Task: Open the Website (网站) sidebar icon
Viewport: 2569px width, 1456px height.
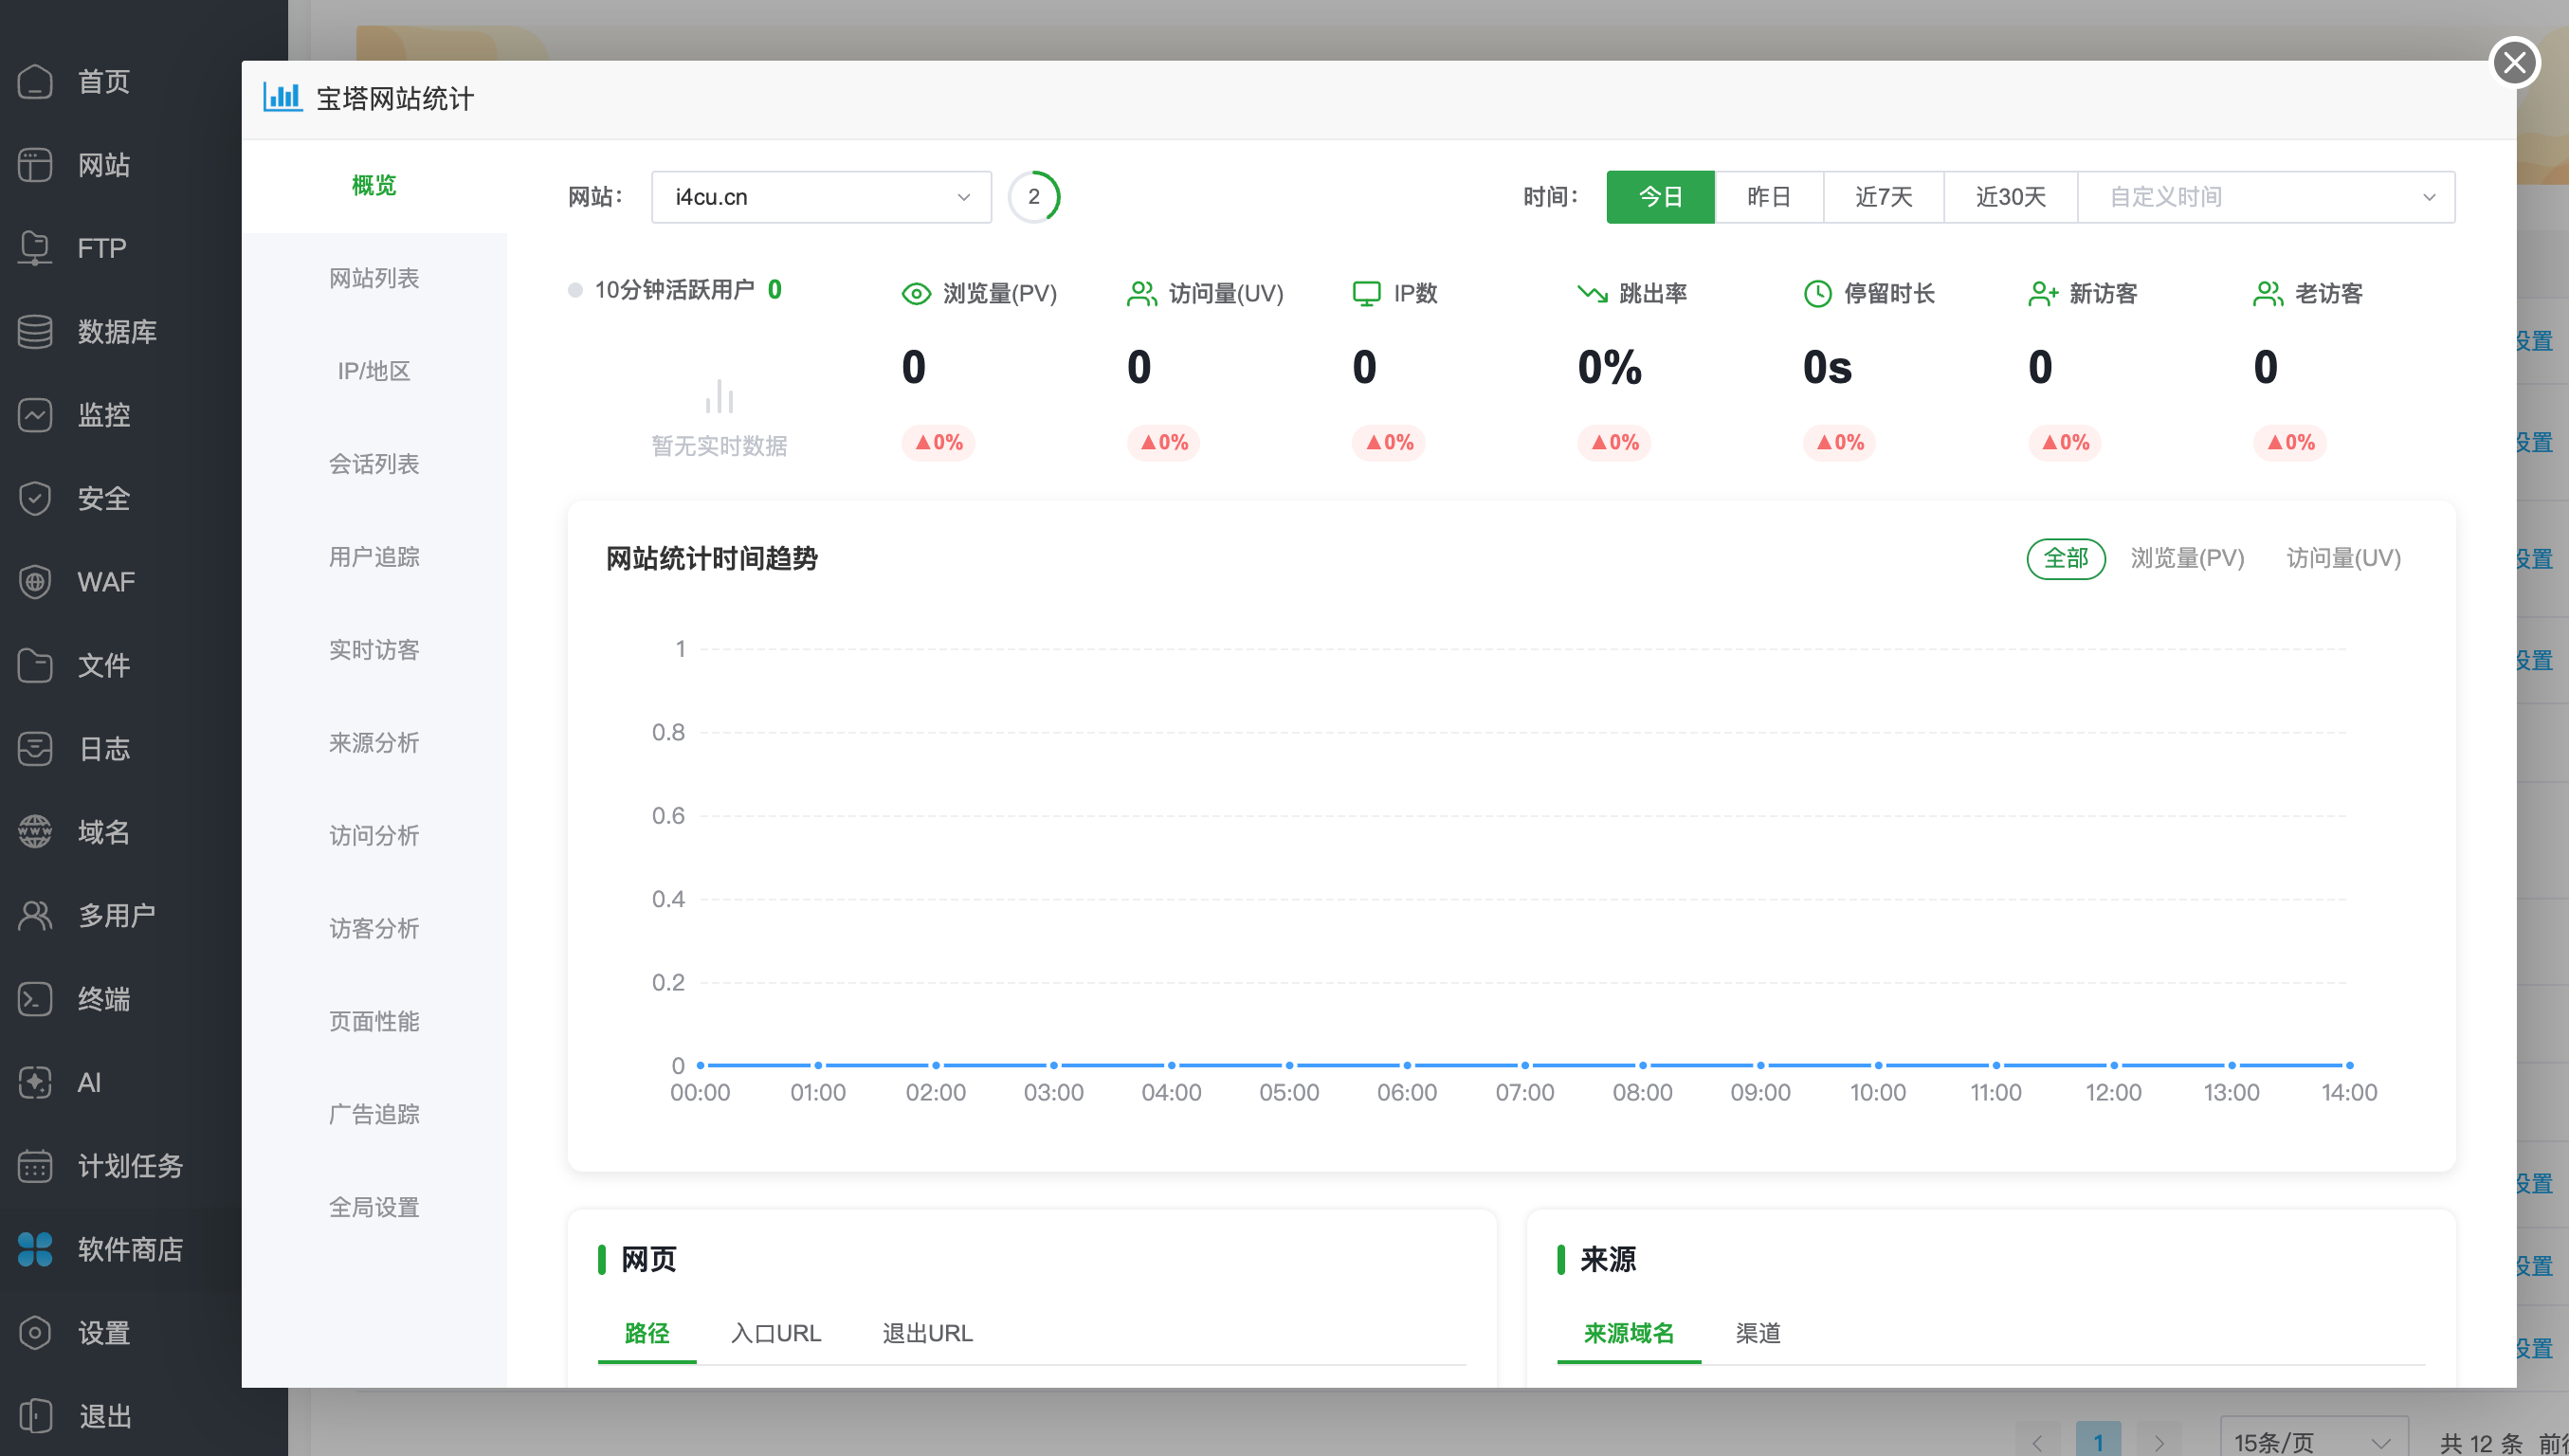Action: pos(35,165)
